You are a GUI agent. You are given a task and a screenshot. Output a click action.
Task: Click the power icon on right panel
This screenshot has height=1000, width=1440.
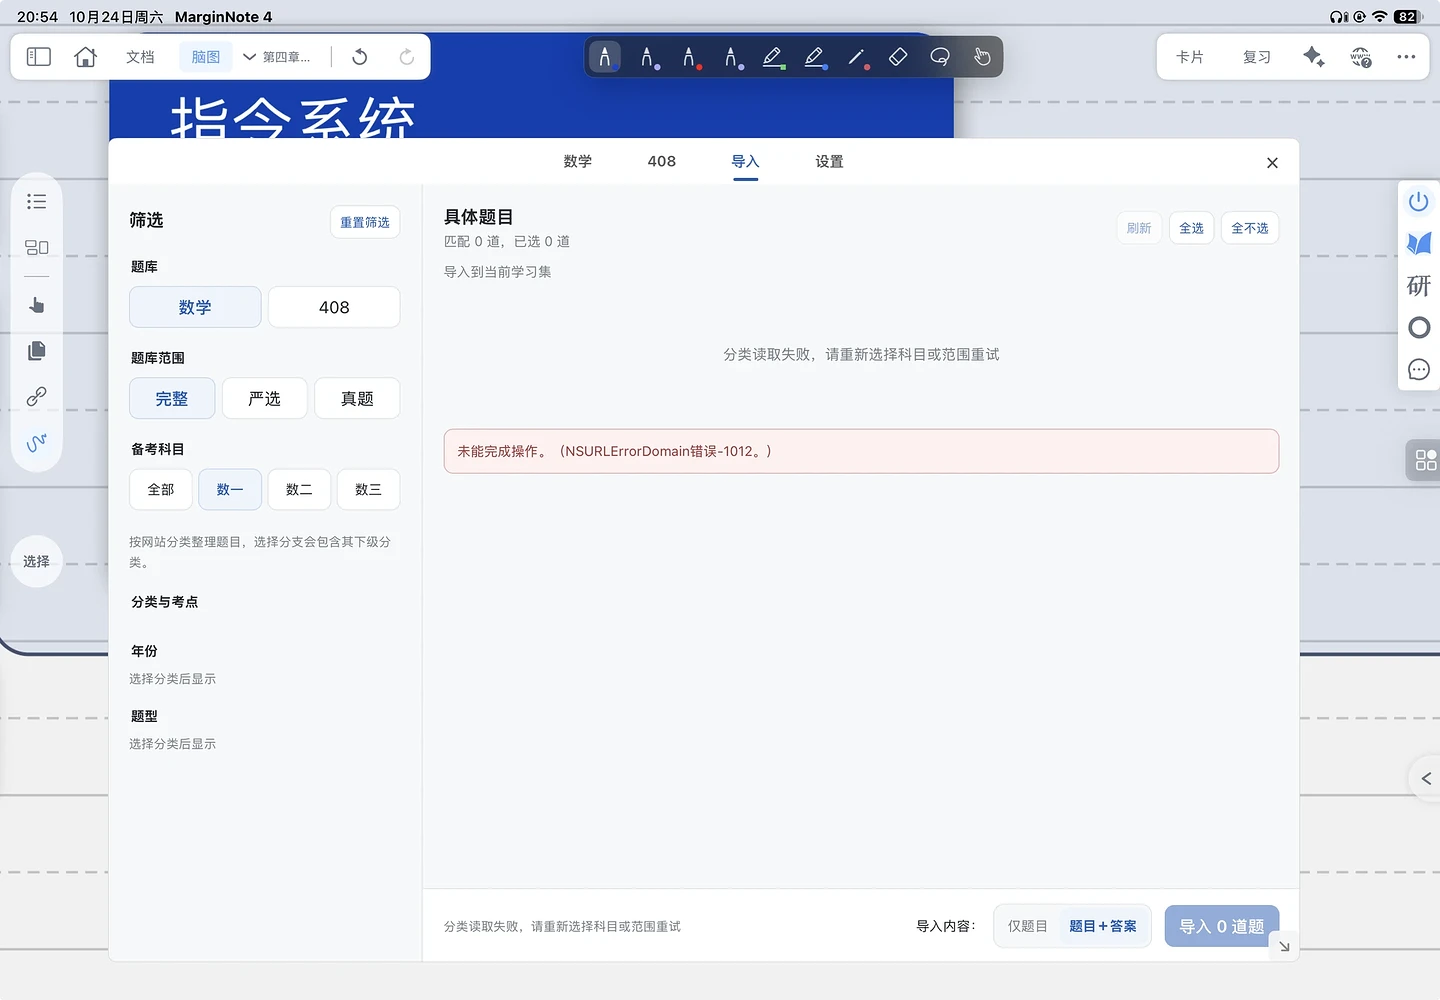(1419, 201)
